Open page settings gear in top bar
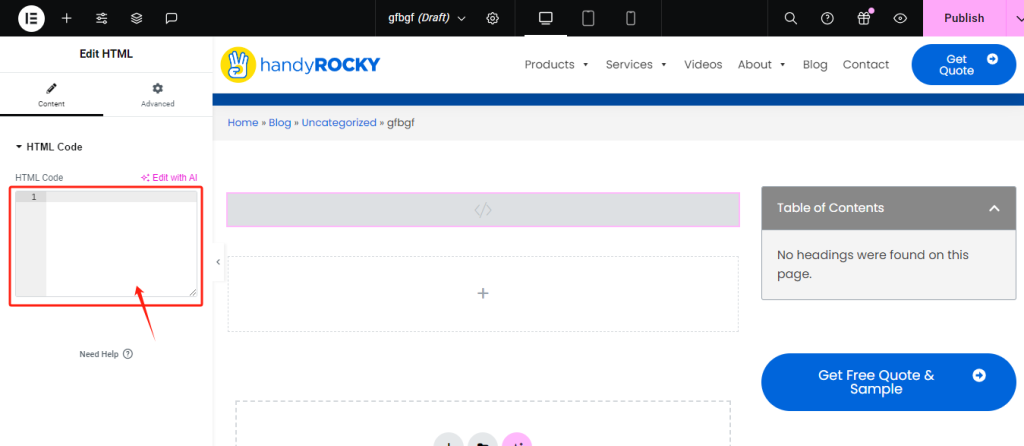The width and height of the screenshot is (1024, 446). pos(492,18)
